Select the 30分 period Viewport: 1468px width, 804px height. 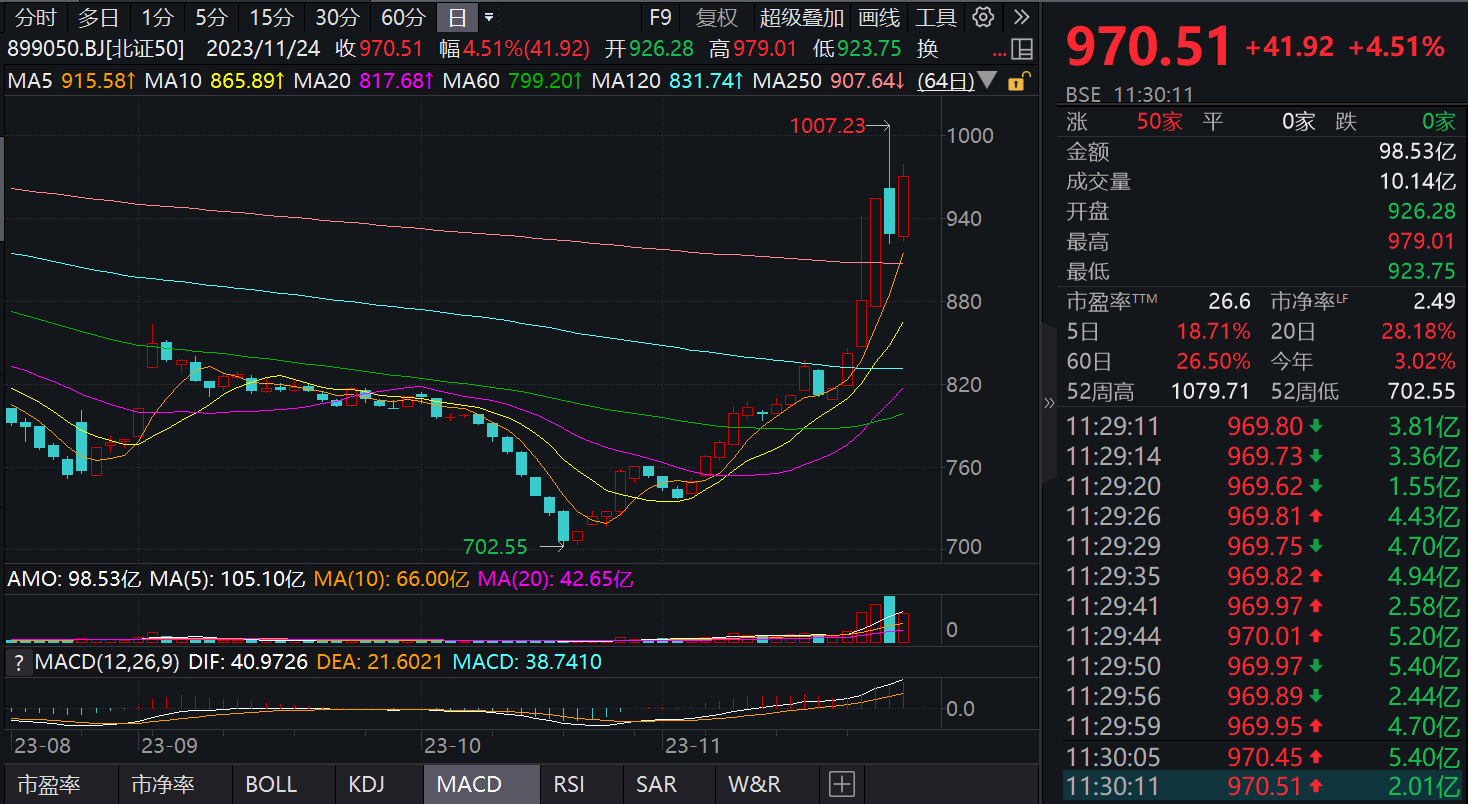[337, 17]
